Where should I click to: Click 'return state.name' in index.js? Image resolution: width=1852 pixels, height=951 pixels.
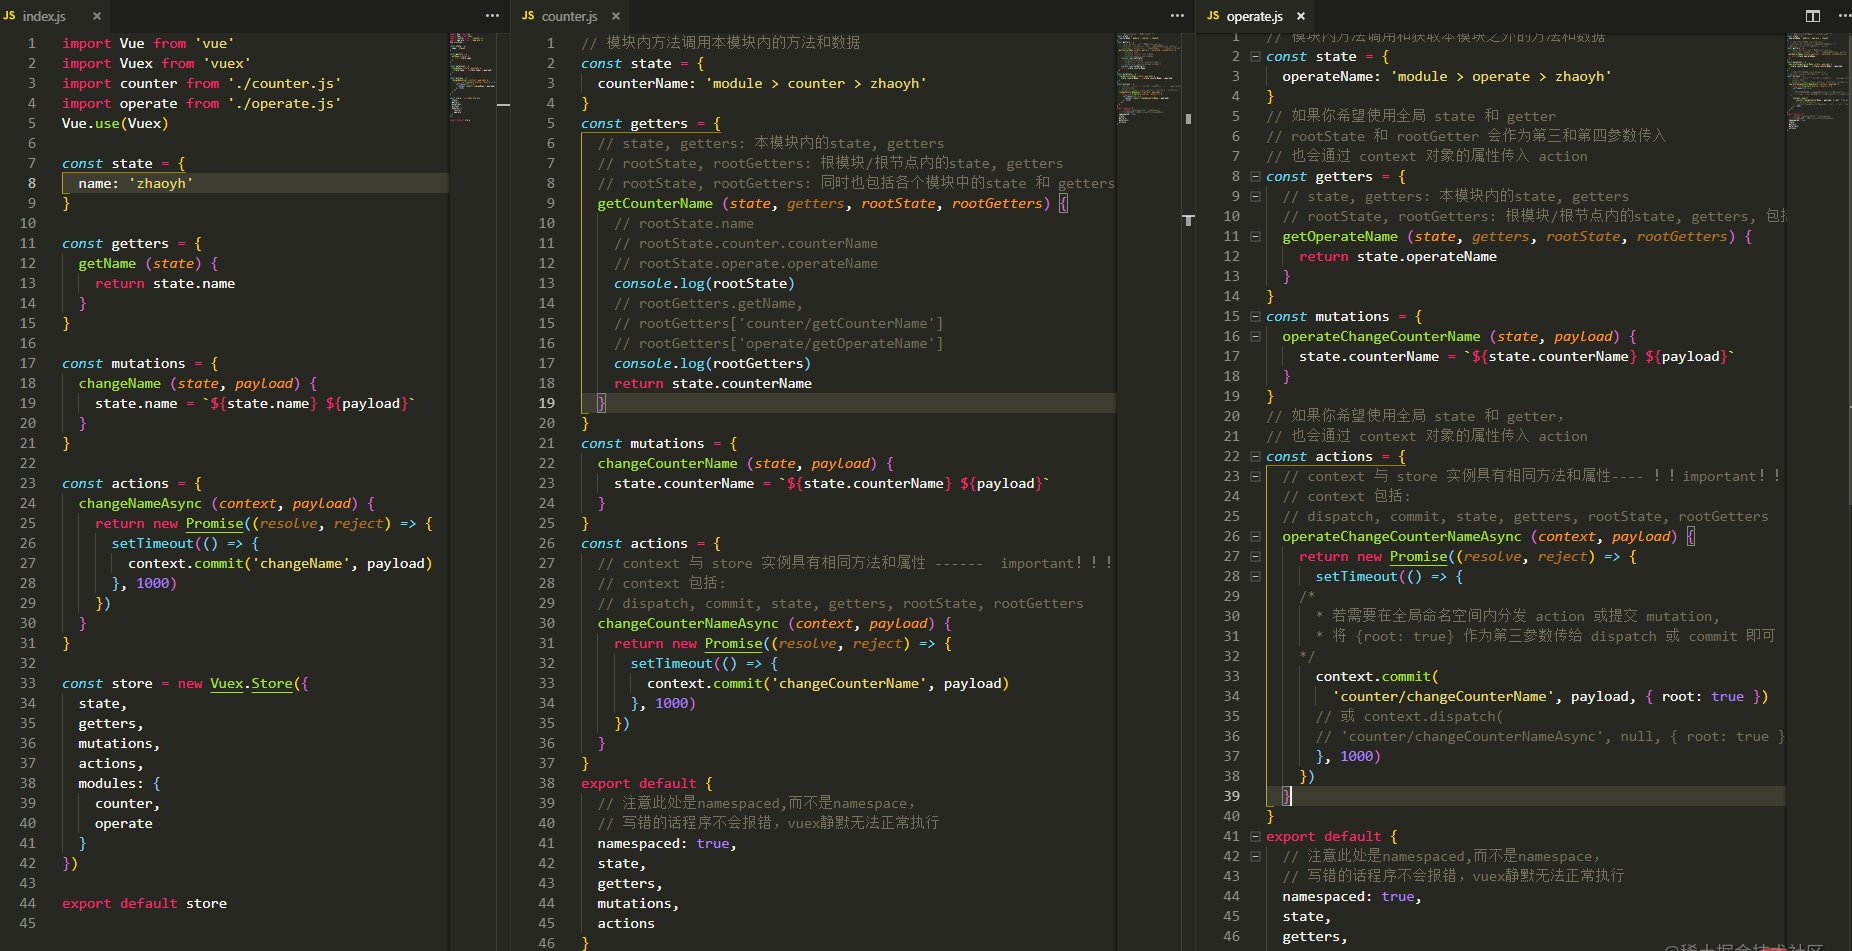[165, 283]
